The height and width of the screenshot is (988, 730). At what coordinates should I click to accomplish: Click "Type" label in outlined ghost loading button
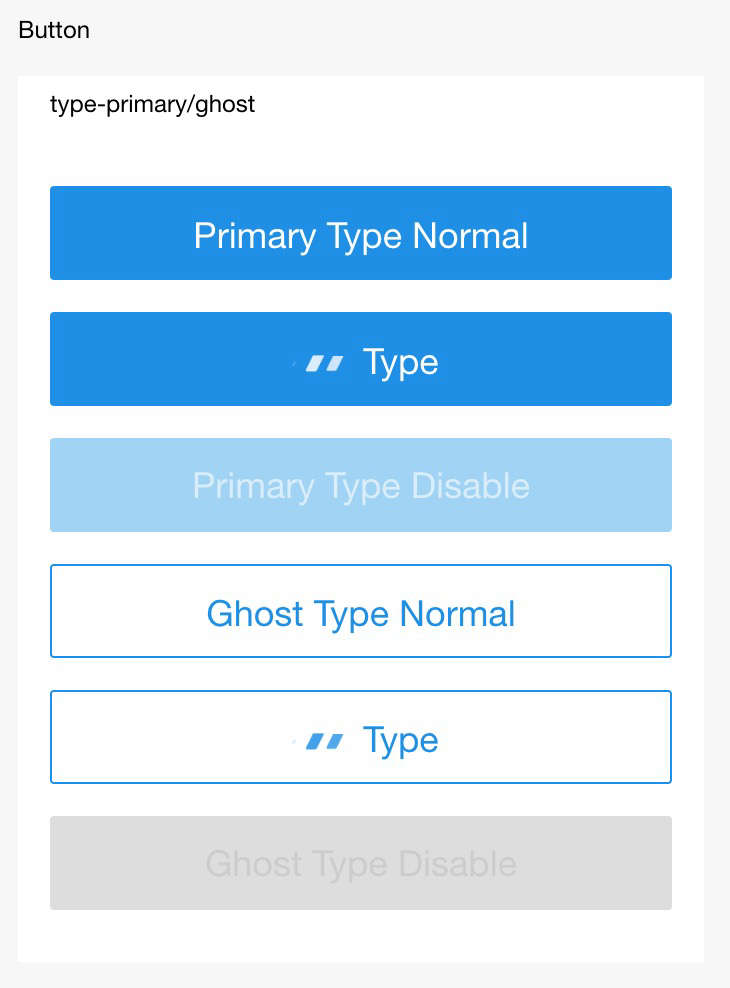click(x=400, y=740)
